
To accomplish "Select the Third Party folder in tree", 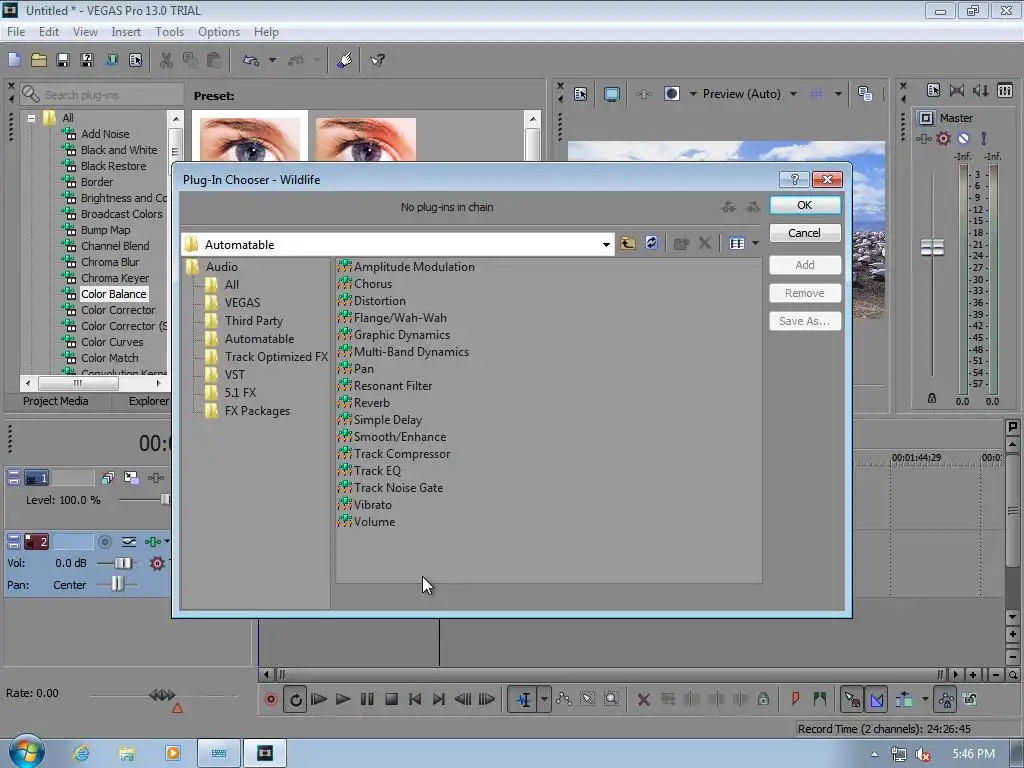I will [x=253, y=321].
